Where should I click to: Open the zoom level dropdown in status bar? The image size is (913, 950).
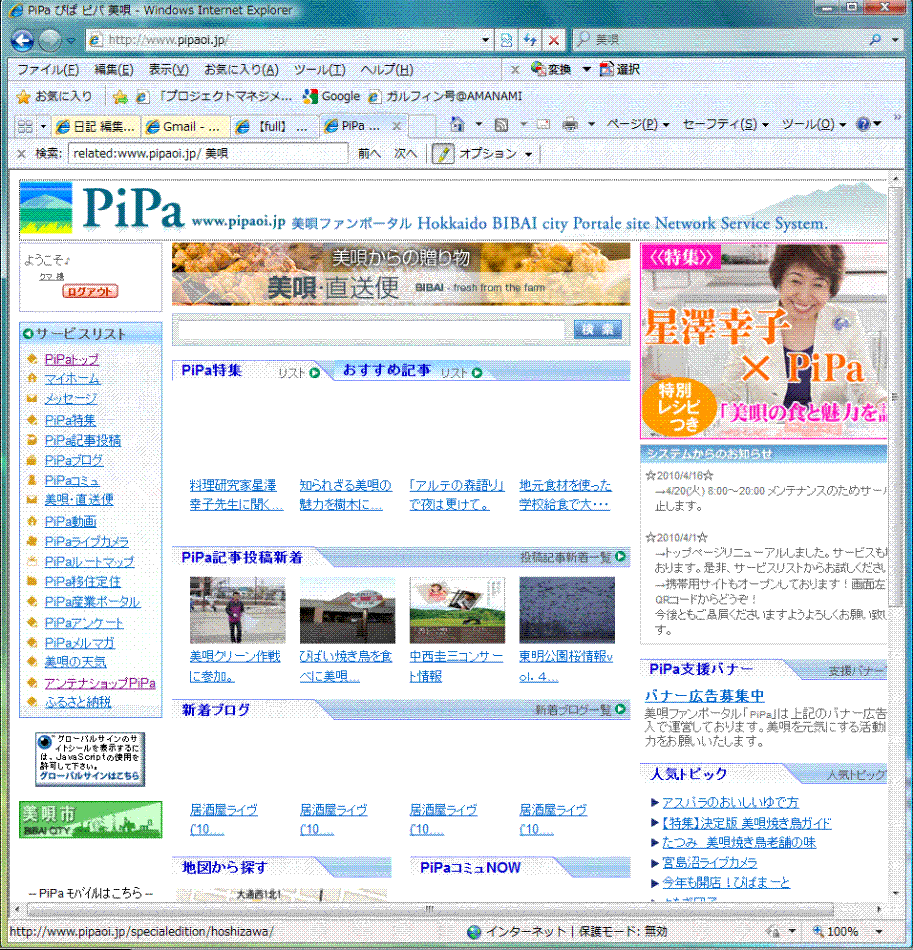(878, 931)
